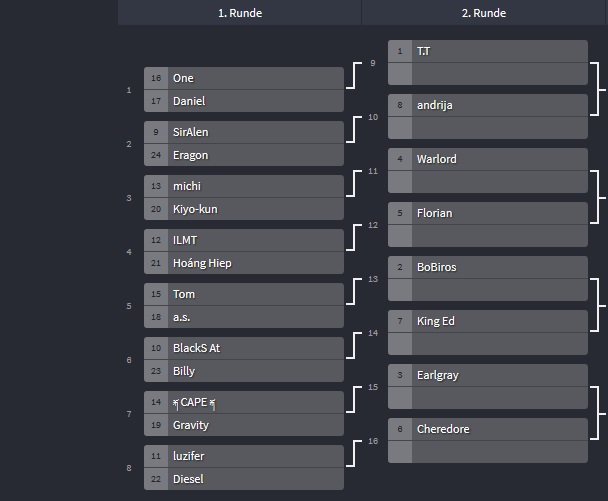Image resolution: width=608 pixels, height=501 pixels.
Task: Select the 2. Runde column header
Action: point(484,13)
